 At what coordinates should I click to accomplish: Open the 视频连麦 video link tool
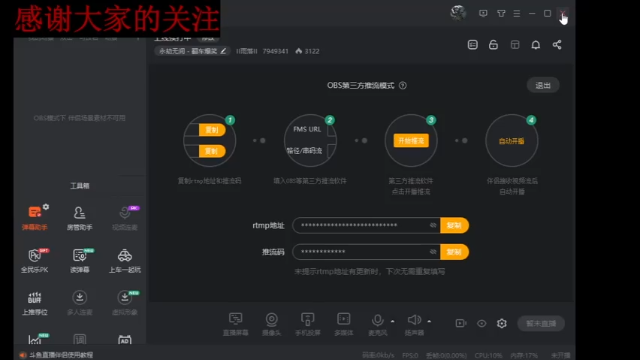tap(125, 218)
